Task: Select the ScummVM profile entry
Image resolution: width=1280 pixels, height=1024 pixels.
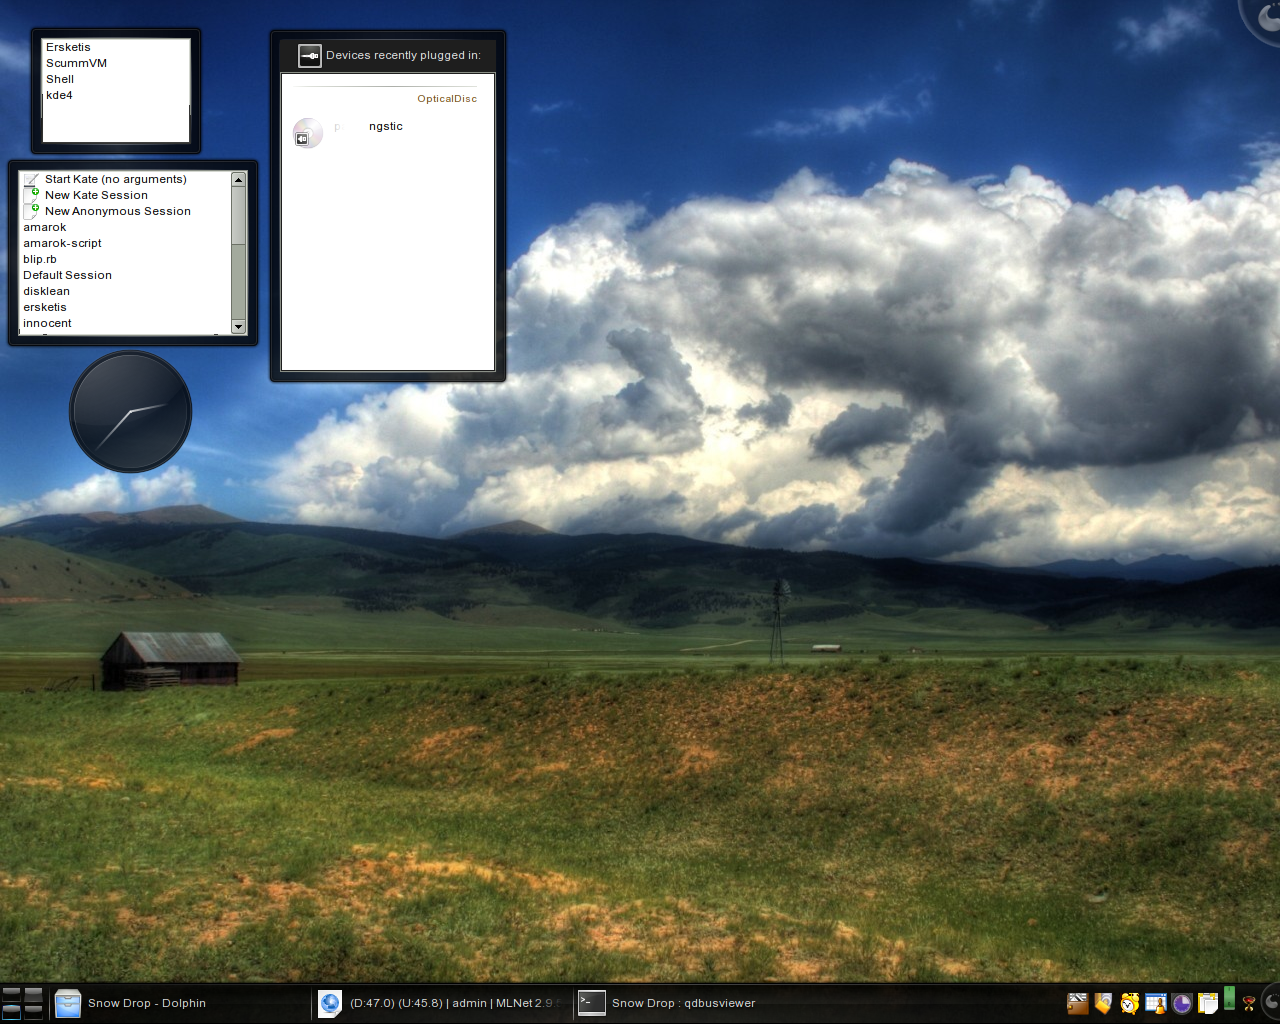Action: point(76,63)
